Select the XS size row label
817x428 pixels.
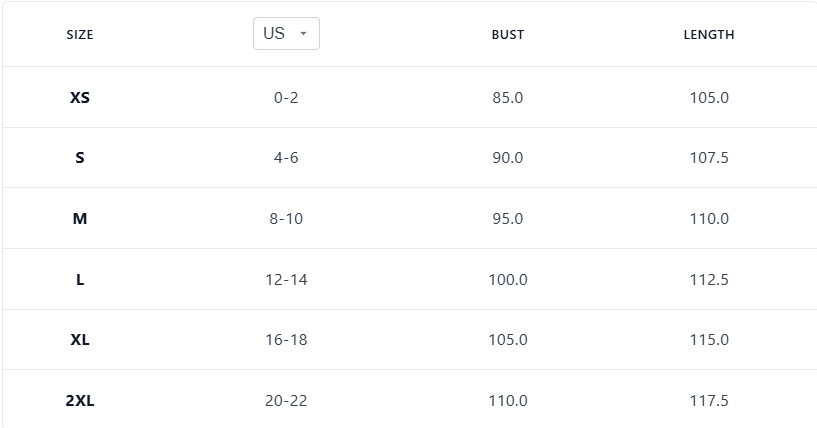[x=80, y=98]
